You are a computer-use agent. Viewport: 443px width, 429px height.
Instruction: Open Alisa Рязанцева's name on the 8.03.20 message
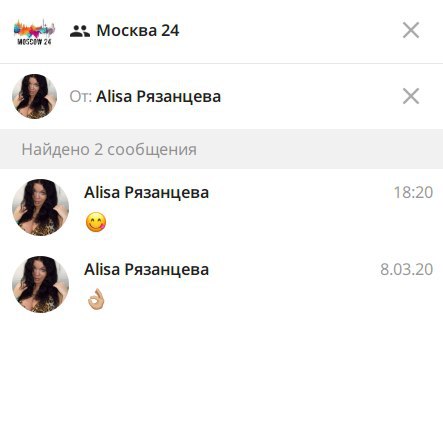point(146,269)
